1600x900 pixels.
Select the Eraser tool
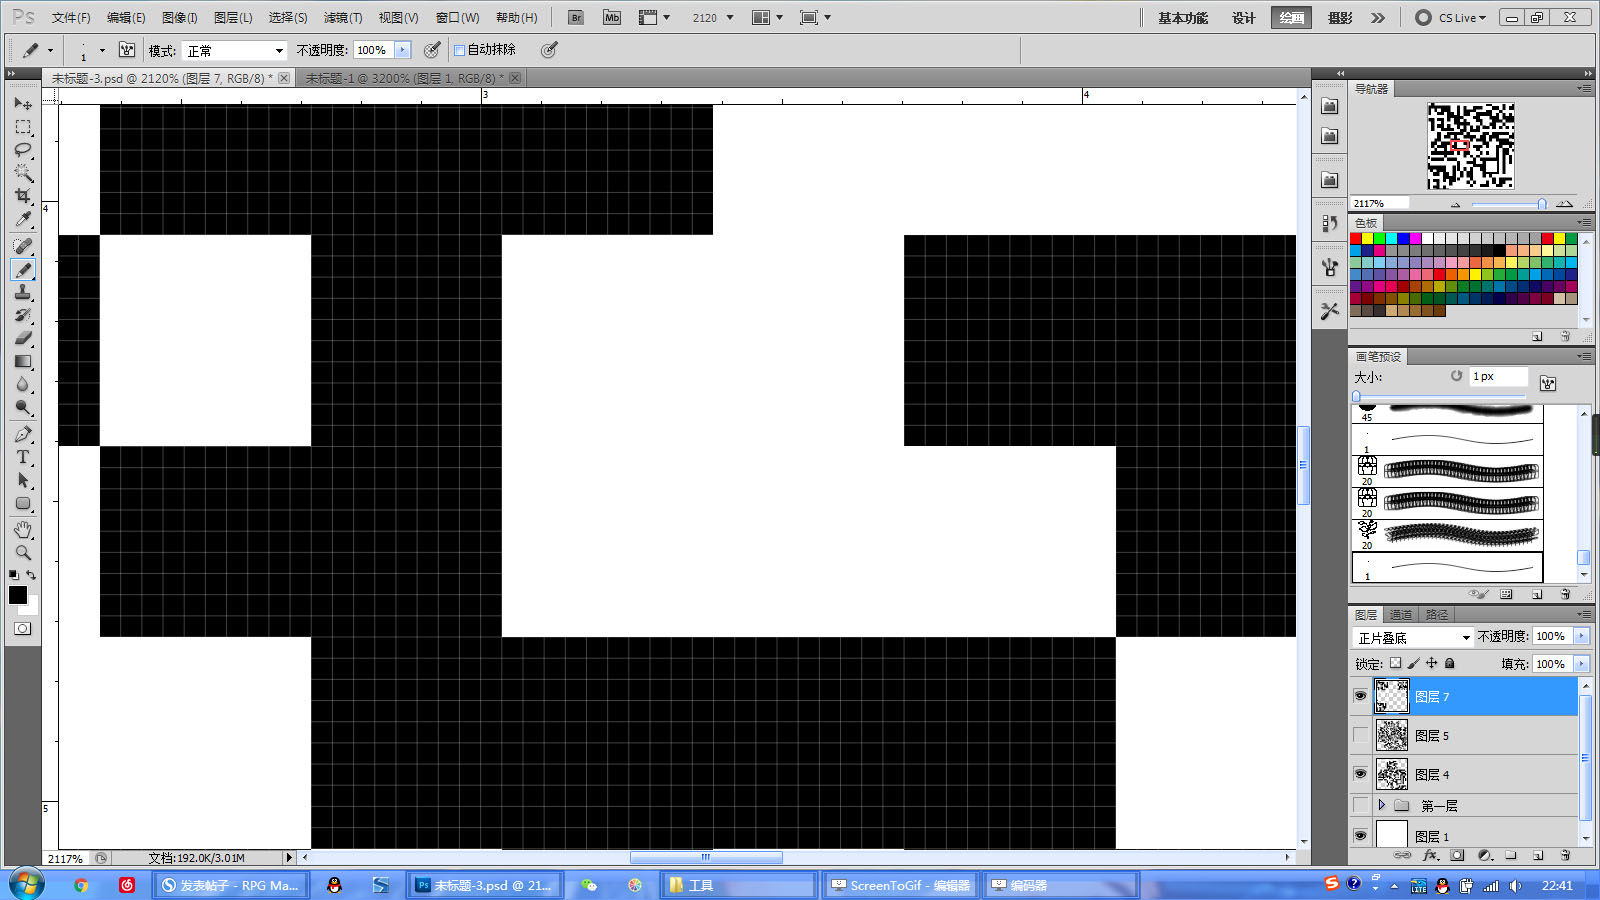point(23,338)
